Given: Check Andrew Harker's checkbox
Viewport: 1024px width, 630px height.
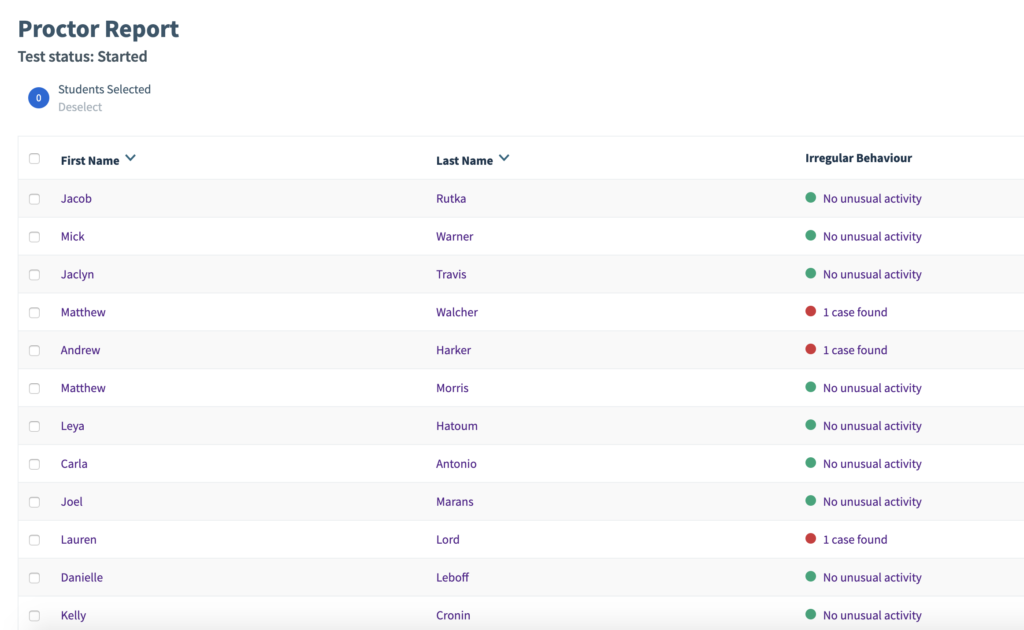Looking at the screenshot, I should point(35,351).
